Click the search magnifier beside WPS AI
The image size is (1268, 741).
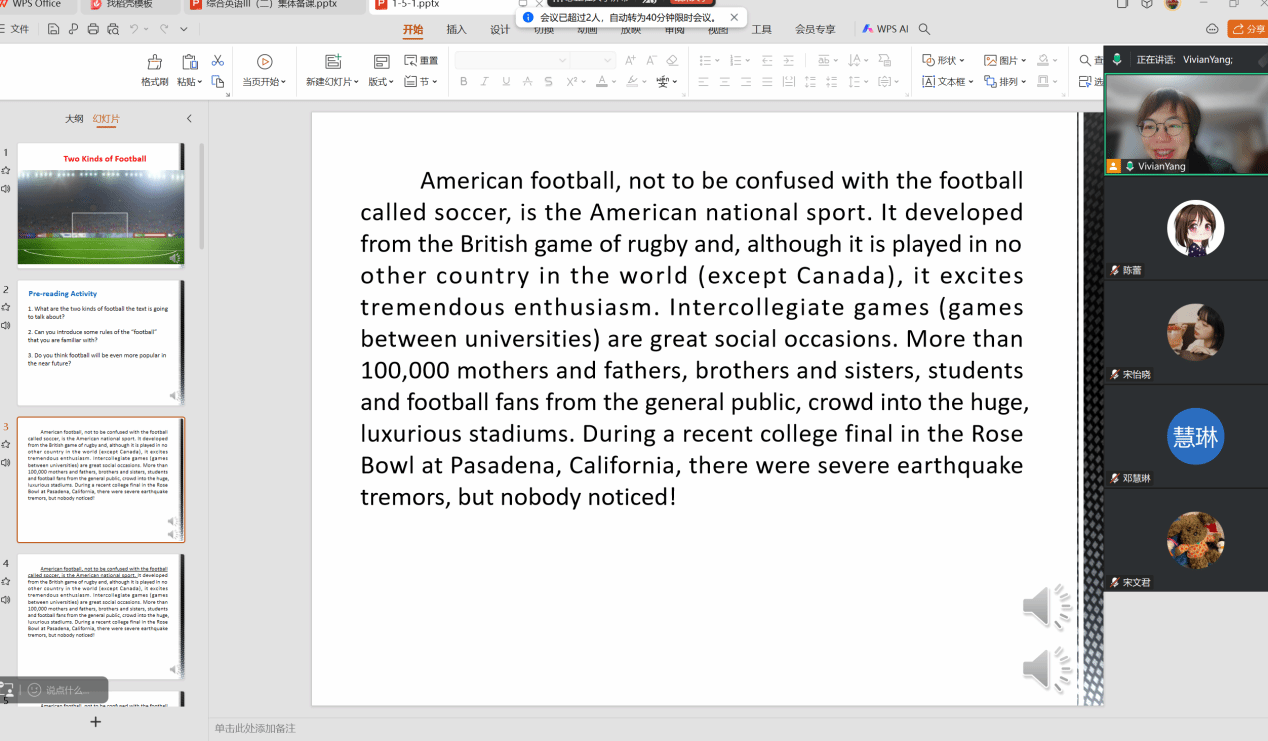pyautogui.click(x=924, y=30)
